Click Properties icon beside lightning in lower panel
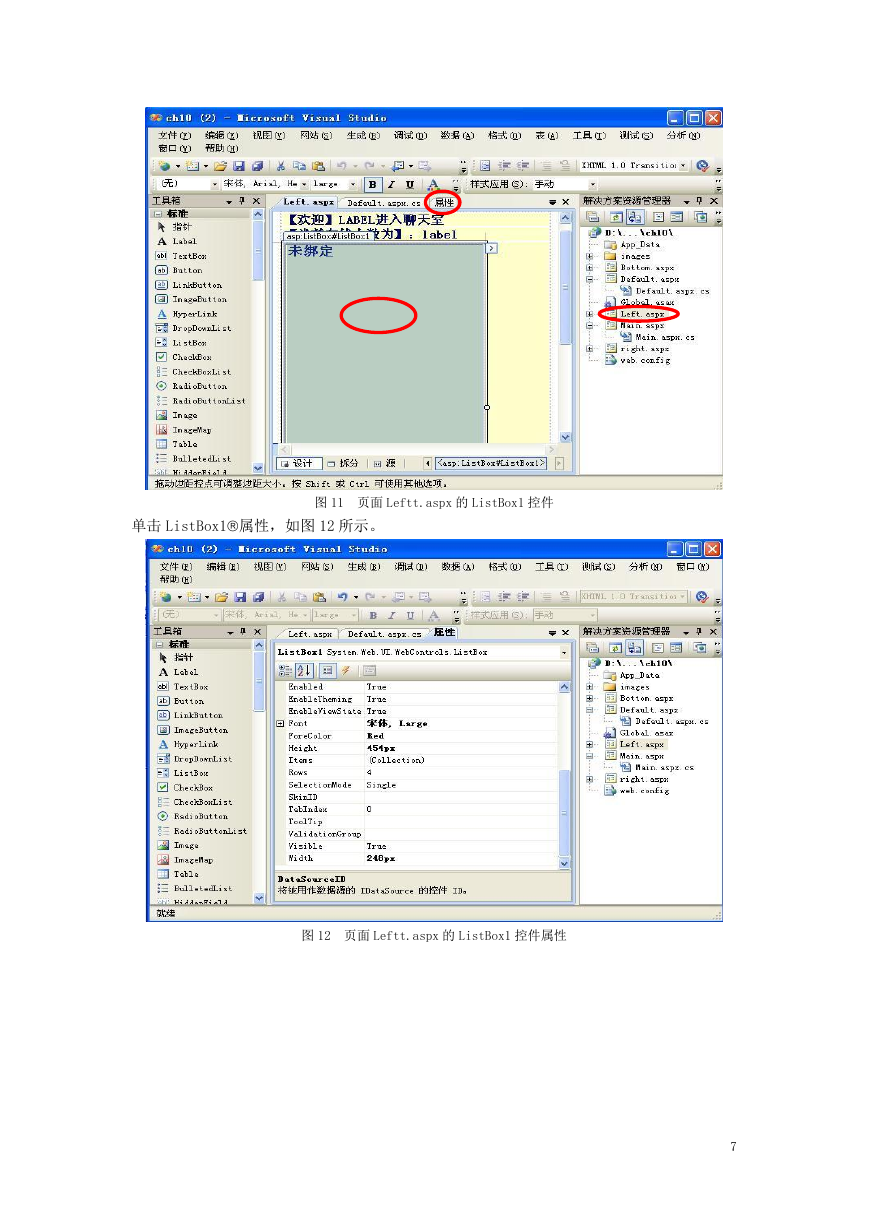869x1228 pixels. click(328, 670)
